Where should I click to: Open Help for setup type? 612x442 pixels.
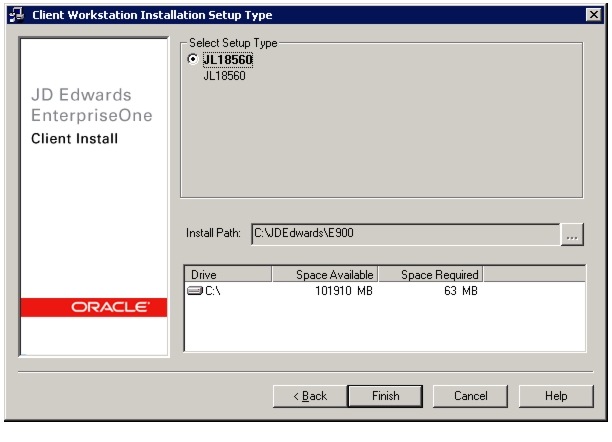[x=556, y=396]
